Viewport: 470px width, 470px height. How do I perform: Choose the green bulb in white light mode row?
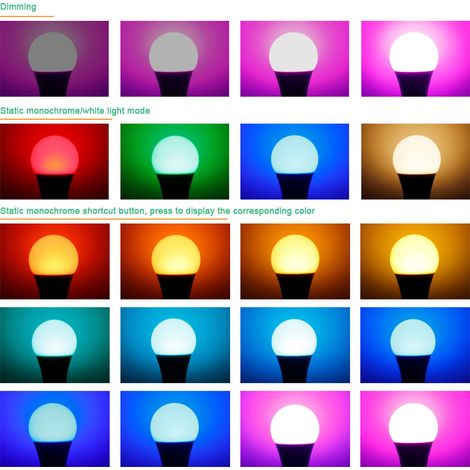(175, 161)
